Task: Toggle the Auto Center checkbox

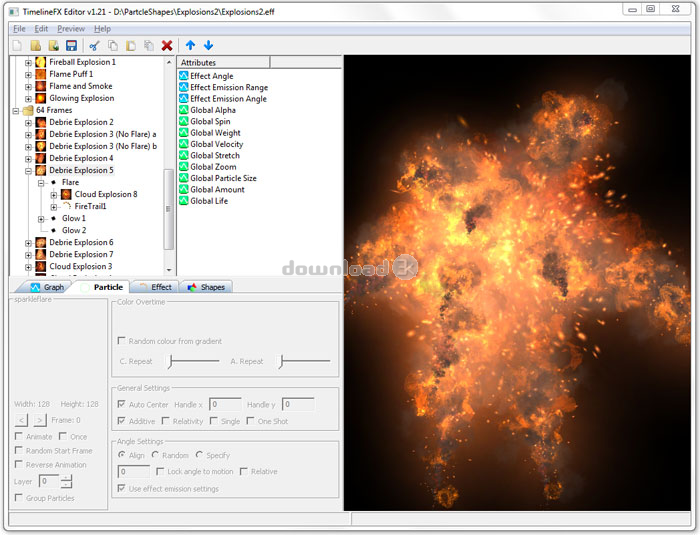Action: click(121, 404)
